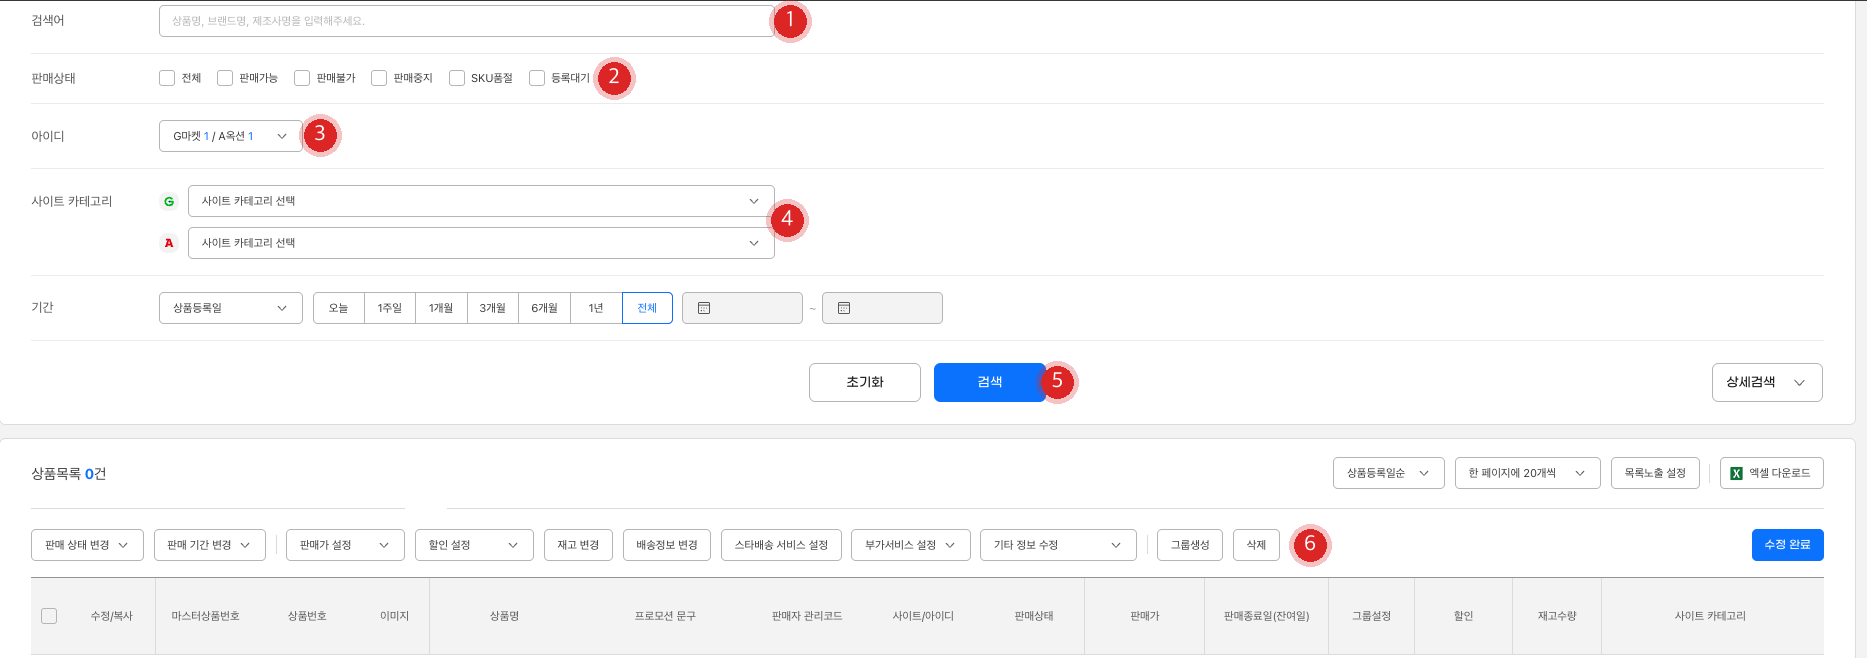
Task: Open the 부가서비스 설정 dropdown
Action: coord(911,545)
